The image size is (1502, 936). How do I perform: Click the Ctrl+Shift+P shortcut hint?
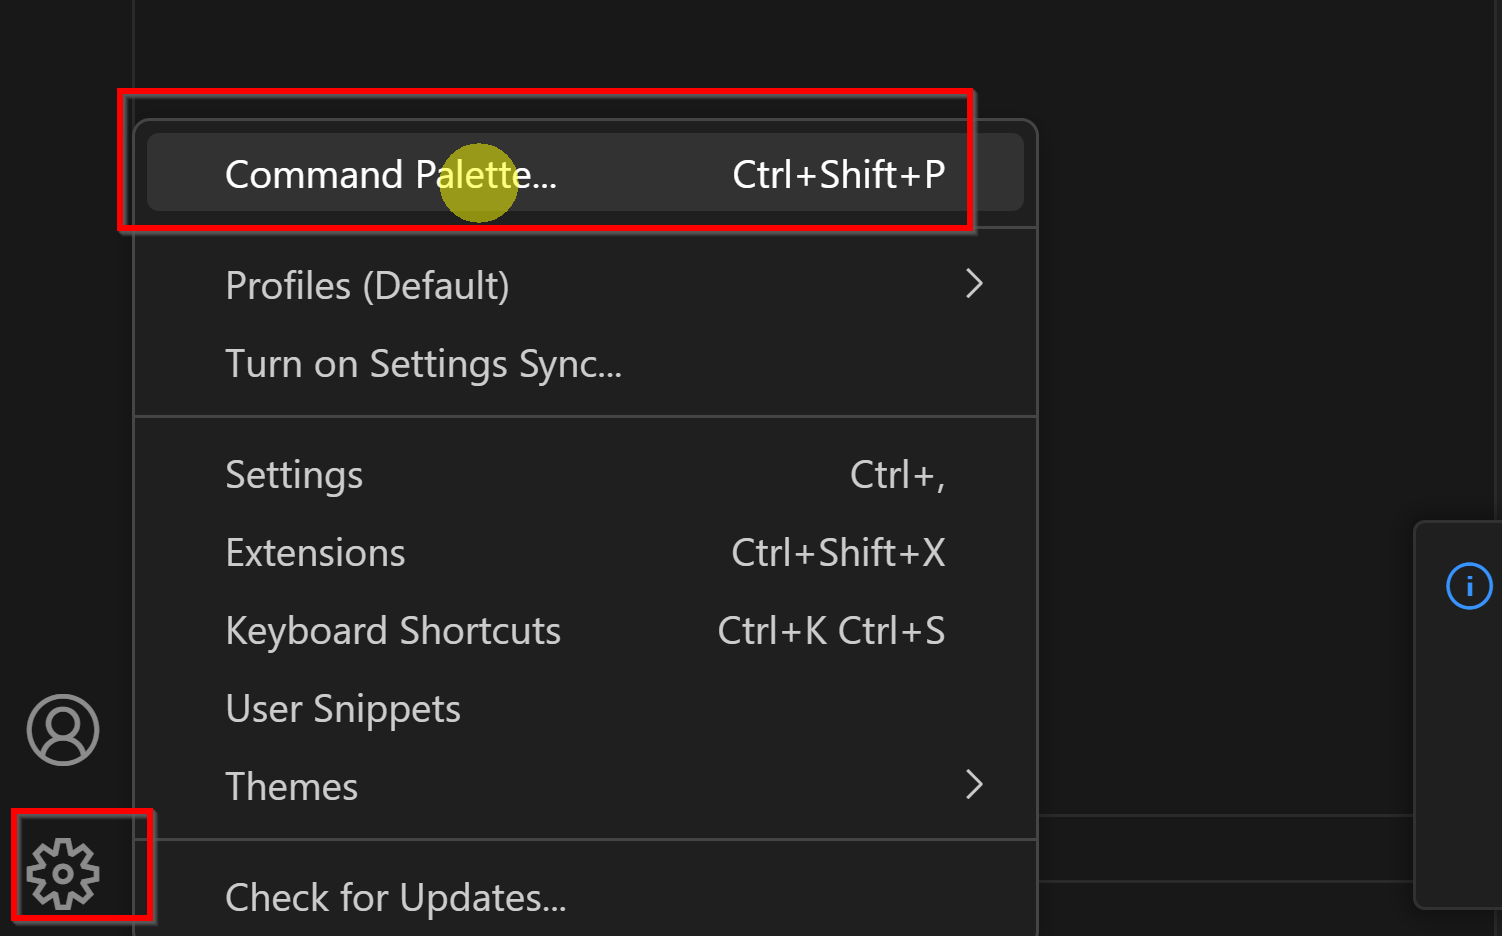[x=838, y=175]
